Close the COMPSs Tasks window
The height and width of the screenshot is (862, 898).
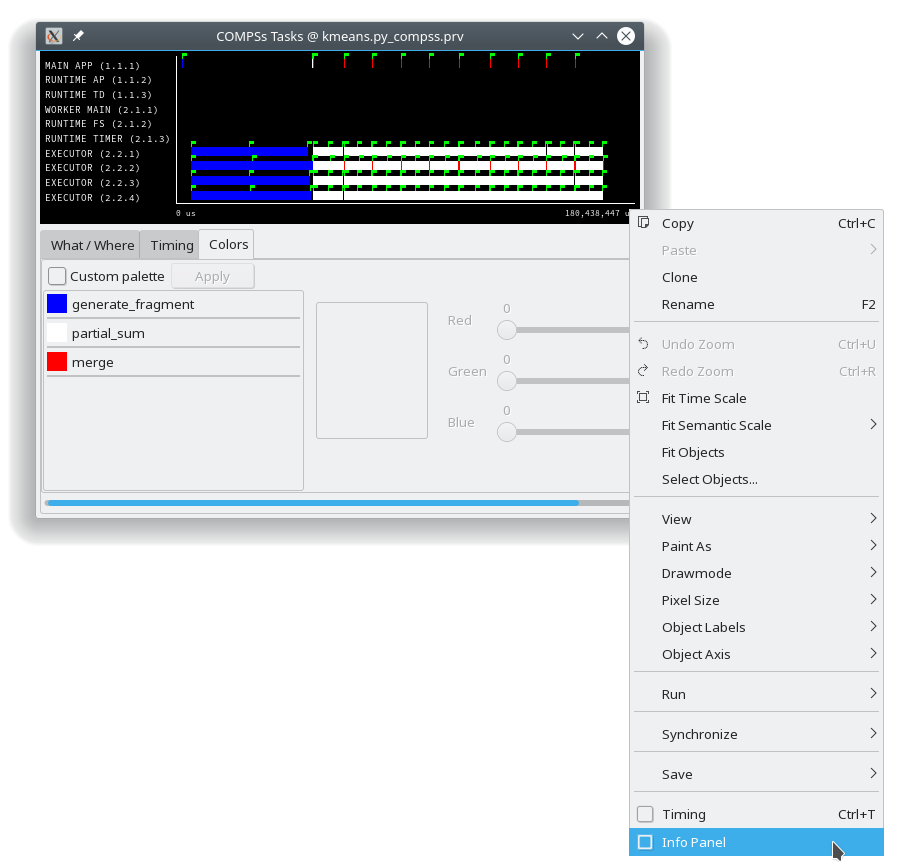coord(626,36)
